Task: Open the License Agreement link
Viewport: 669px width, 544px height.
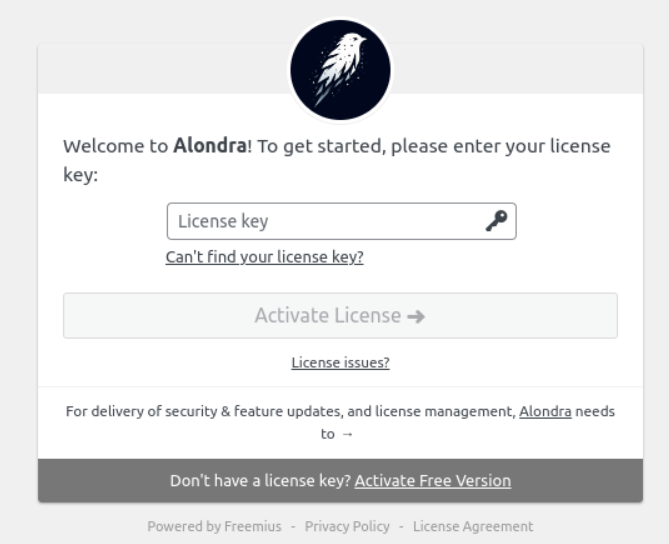Action: (x=473, y=527)
